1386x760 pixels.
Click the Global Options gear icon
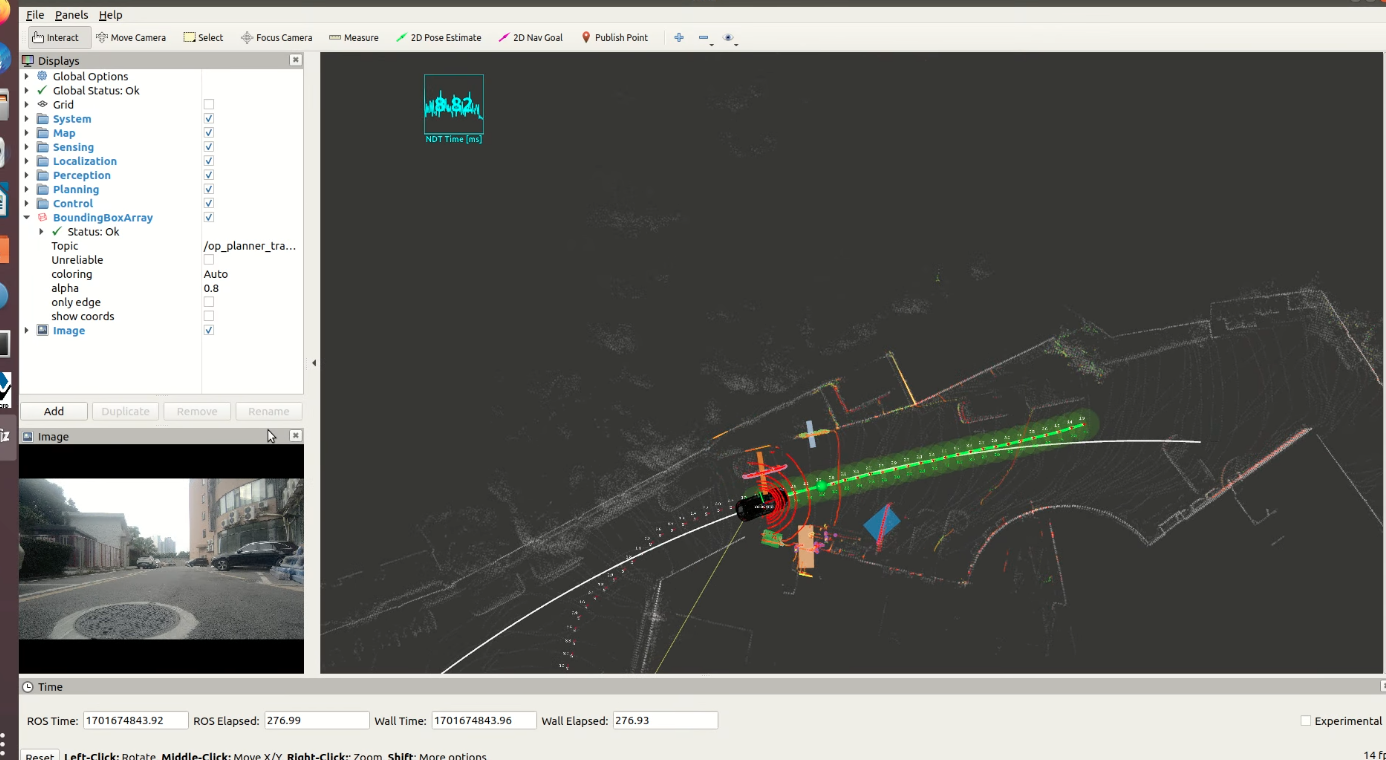(x=42, y=76)
